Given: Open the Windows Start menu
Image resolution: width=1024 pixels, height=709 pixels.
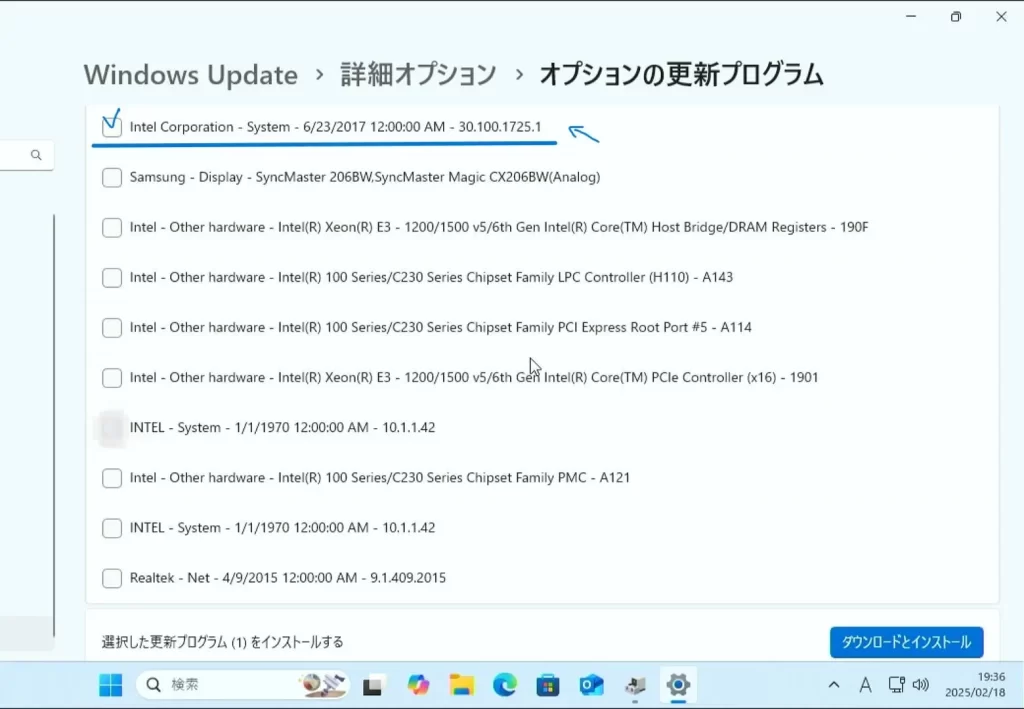Looking at the screenshot, I should (111, 685).
